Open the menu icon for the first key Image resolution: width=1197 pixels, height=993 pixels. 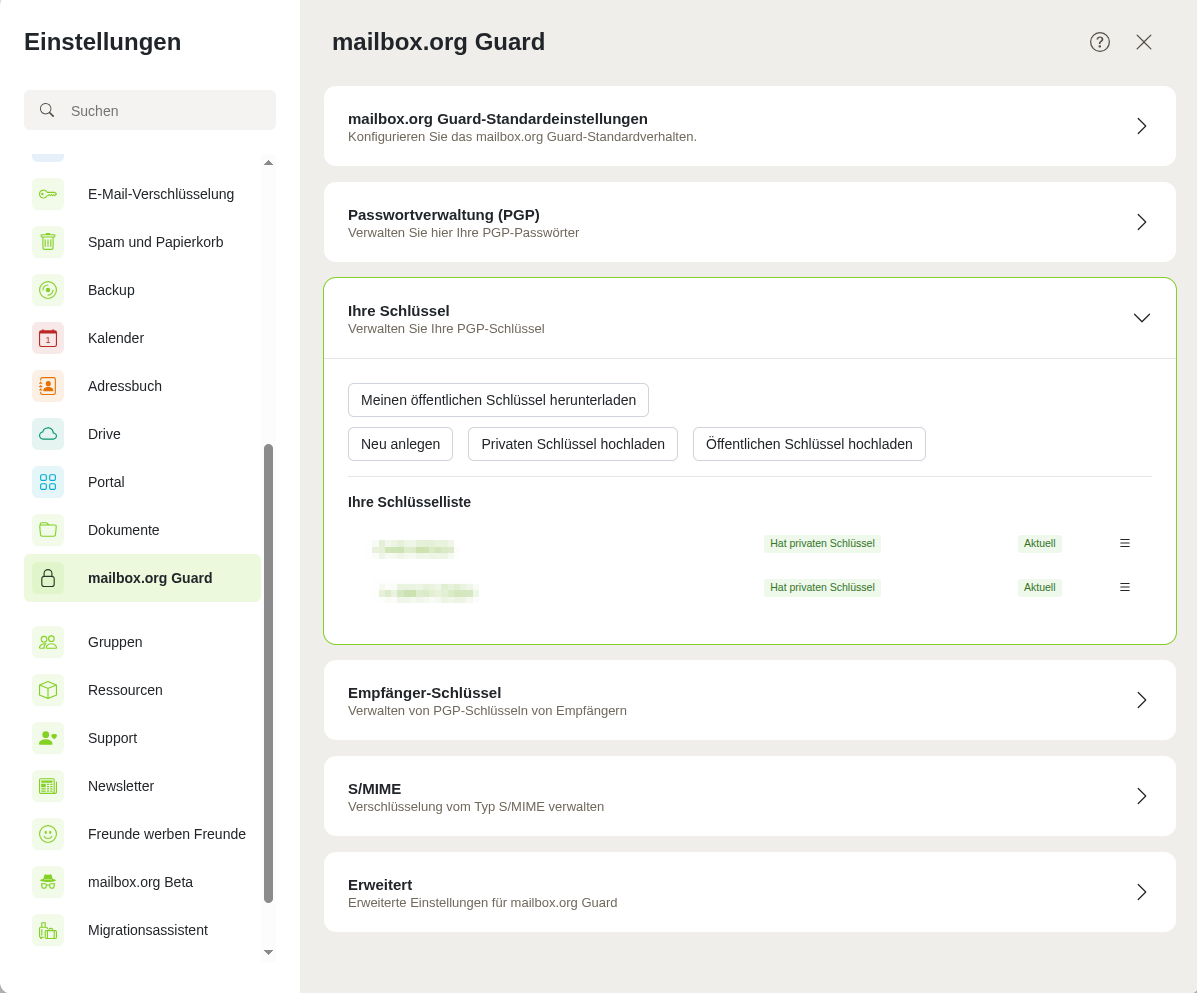[1124, 543]
